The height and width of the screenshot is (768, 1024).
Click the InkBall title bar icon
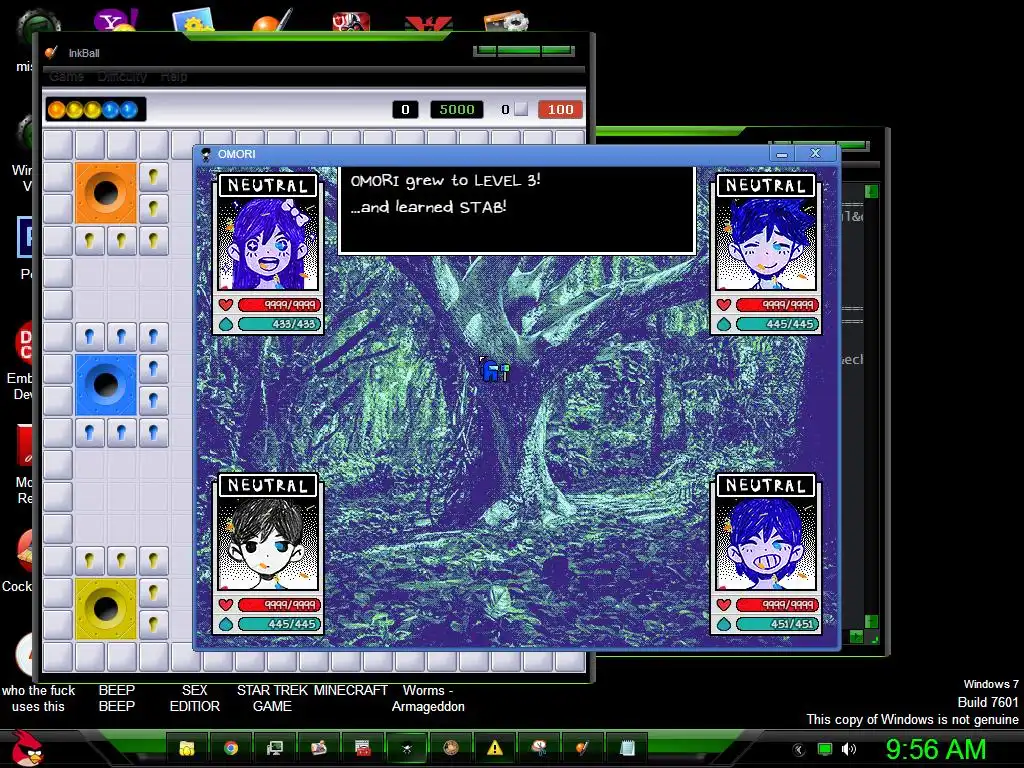point(52,53)
